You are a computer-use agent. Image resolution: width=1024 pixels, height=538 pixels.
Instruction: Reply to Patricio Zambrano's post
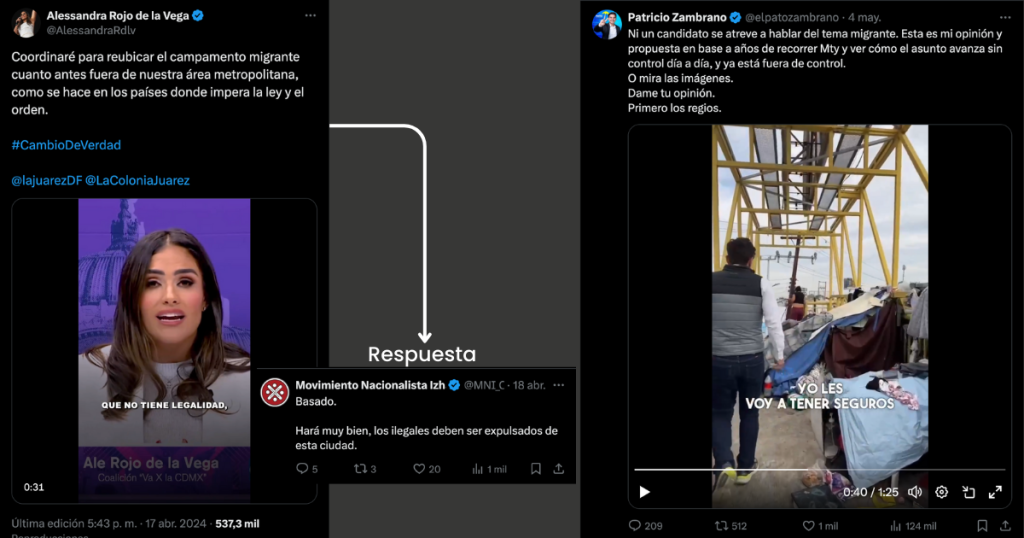[x=635, y=525]
